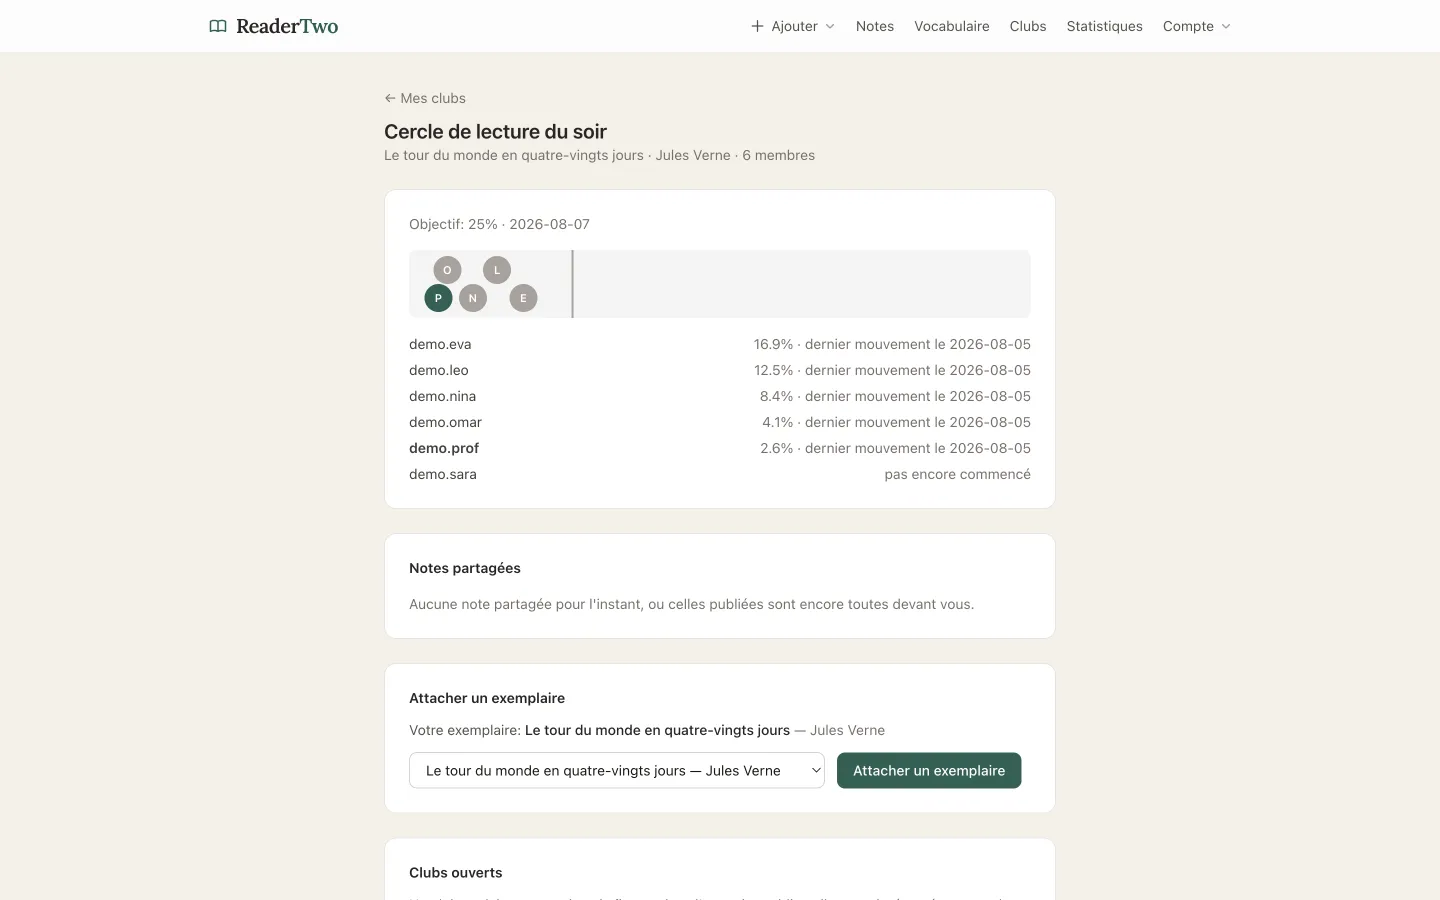Click the Votre exemplaire book title text
Image resolution: width=1440 pixels, height=900 pixels.
(x=657, y=730)
